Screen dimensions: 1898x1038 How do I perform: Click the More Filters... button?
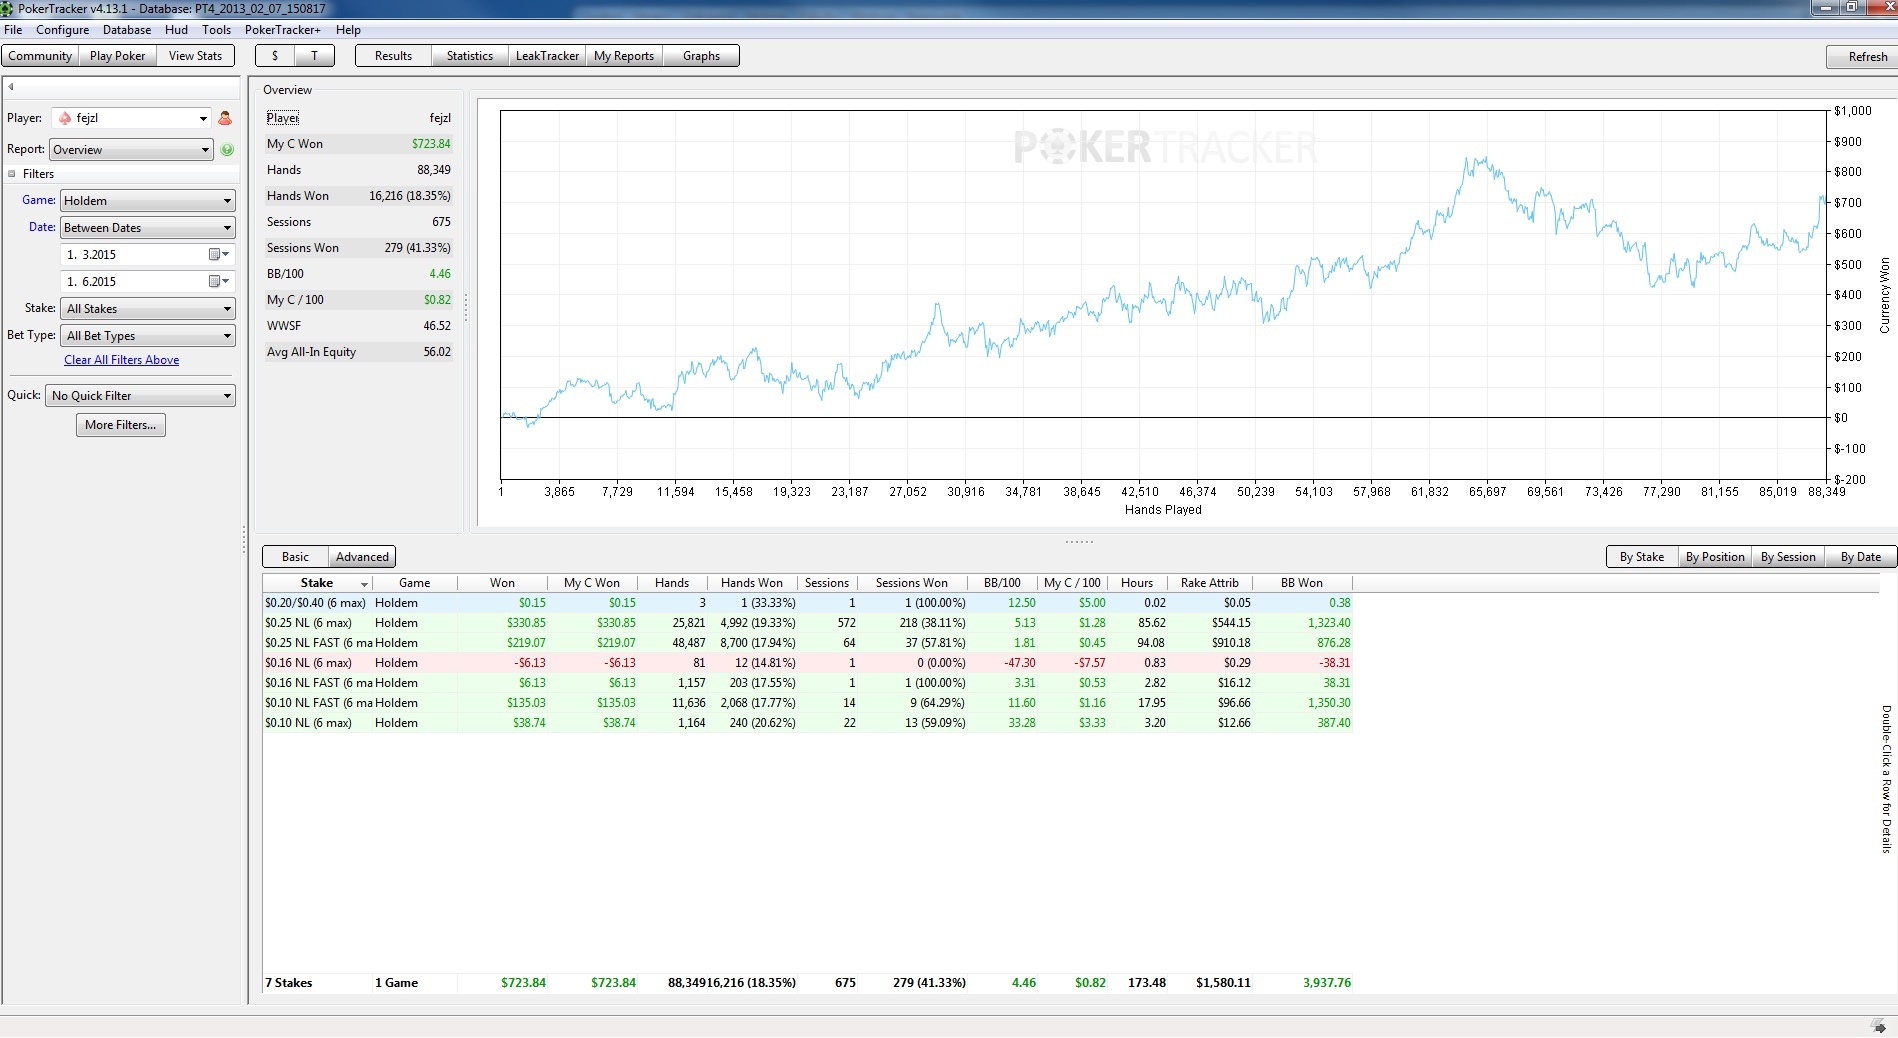pyautogui.click(x=121, y=425)
